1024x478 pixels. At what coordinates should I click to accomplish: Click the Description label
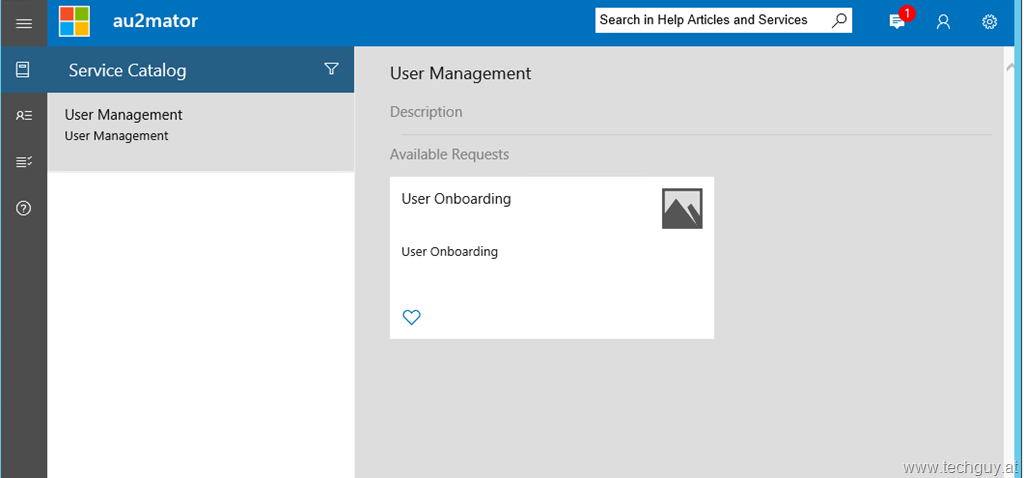click(x=426, y=112)
